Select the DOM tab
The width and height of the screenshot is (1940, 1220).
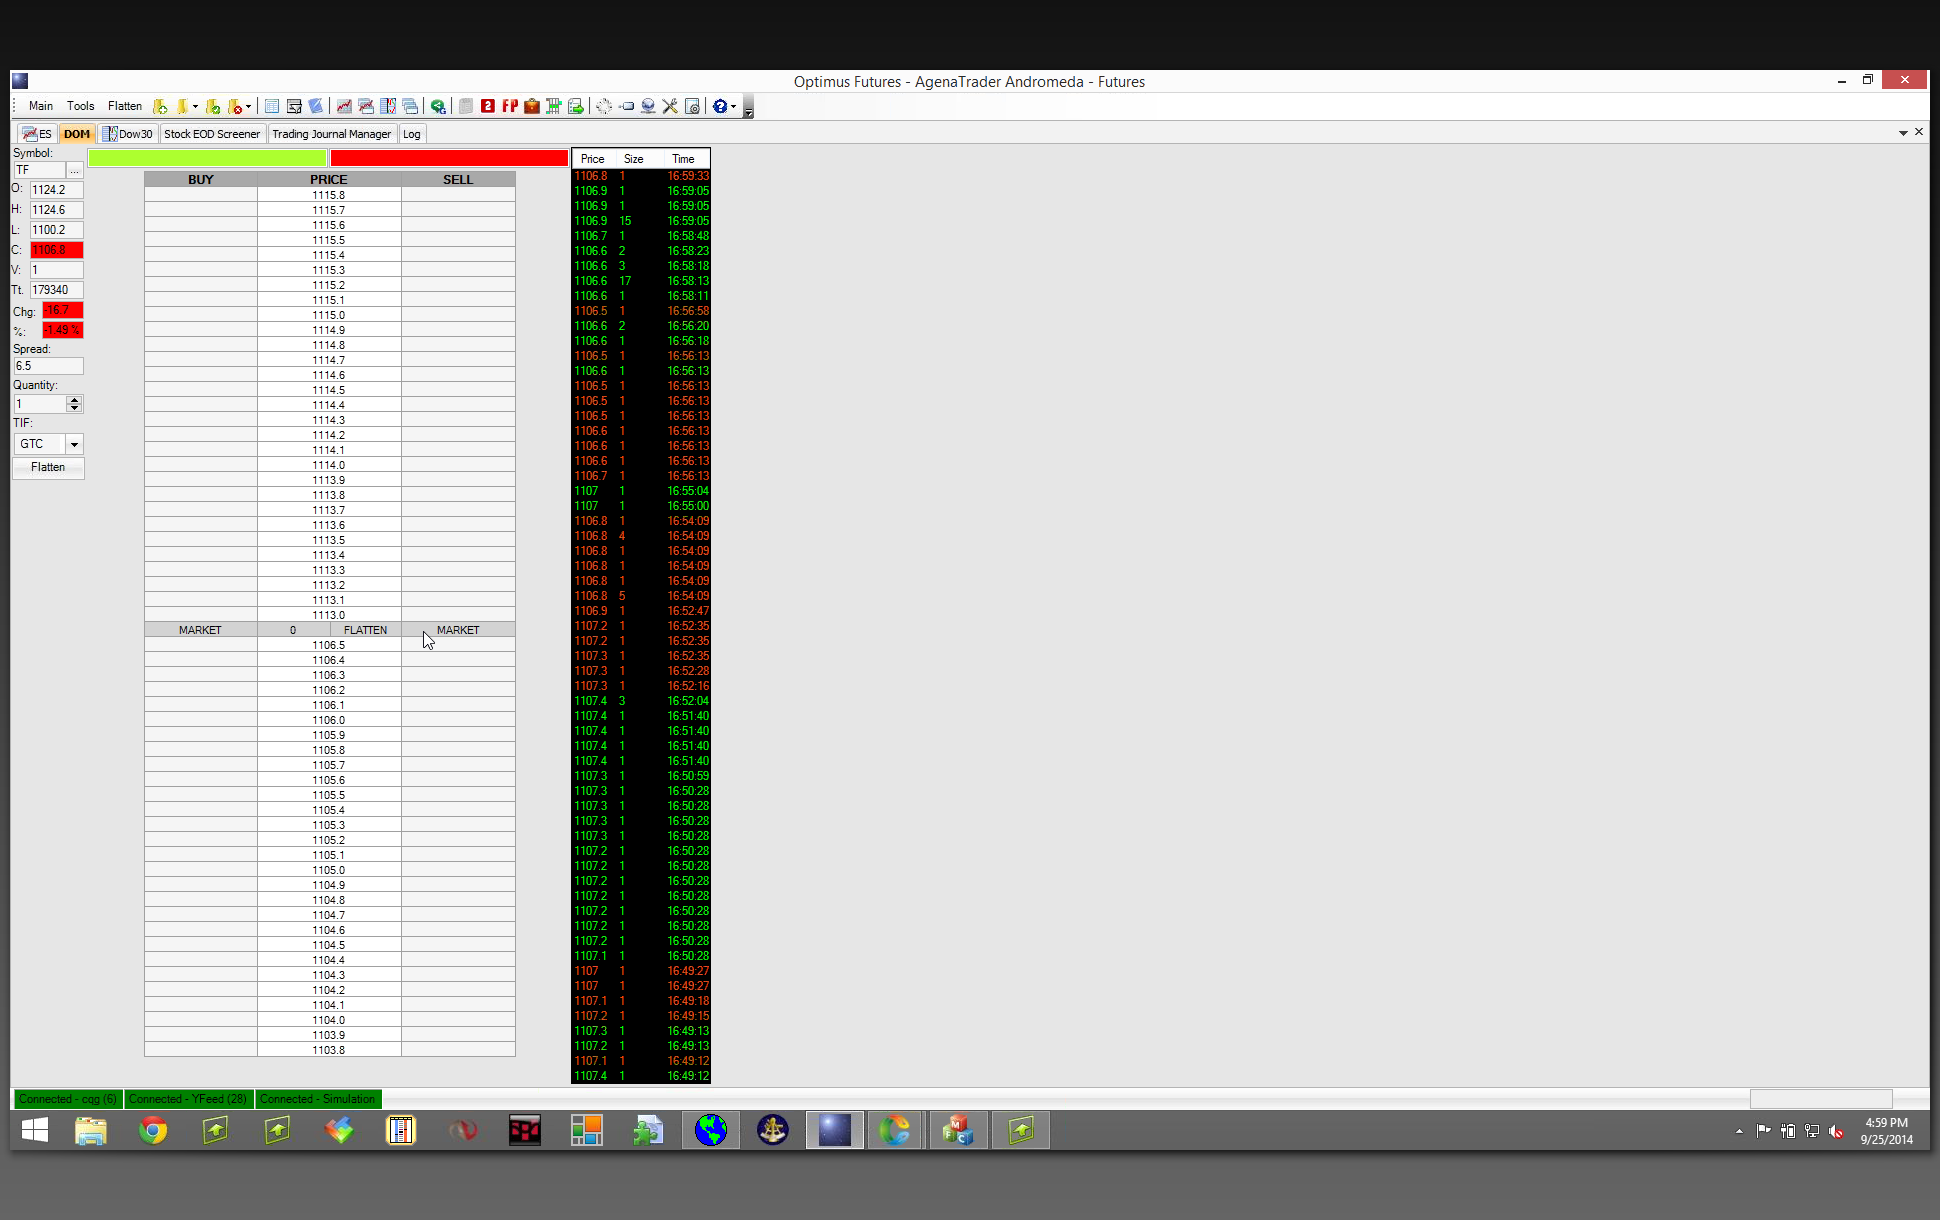pos(77,134)
